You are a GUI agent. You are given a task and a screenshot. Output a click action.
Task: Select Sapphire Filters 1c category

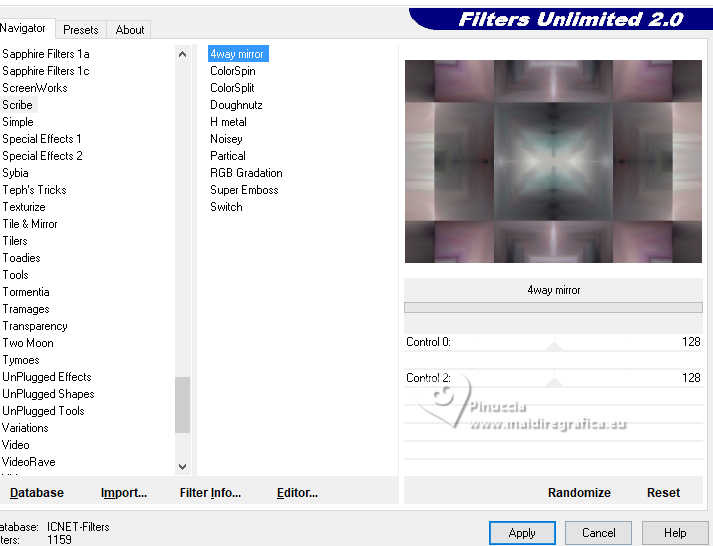[46, 71]
